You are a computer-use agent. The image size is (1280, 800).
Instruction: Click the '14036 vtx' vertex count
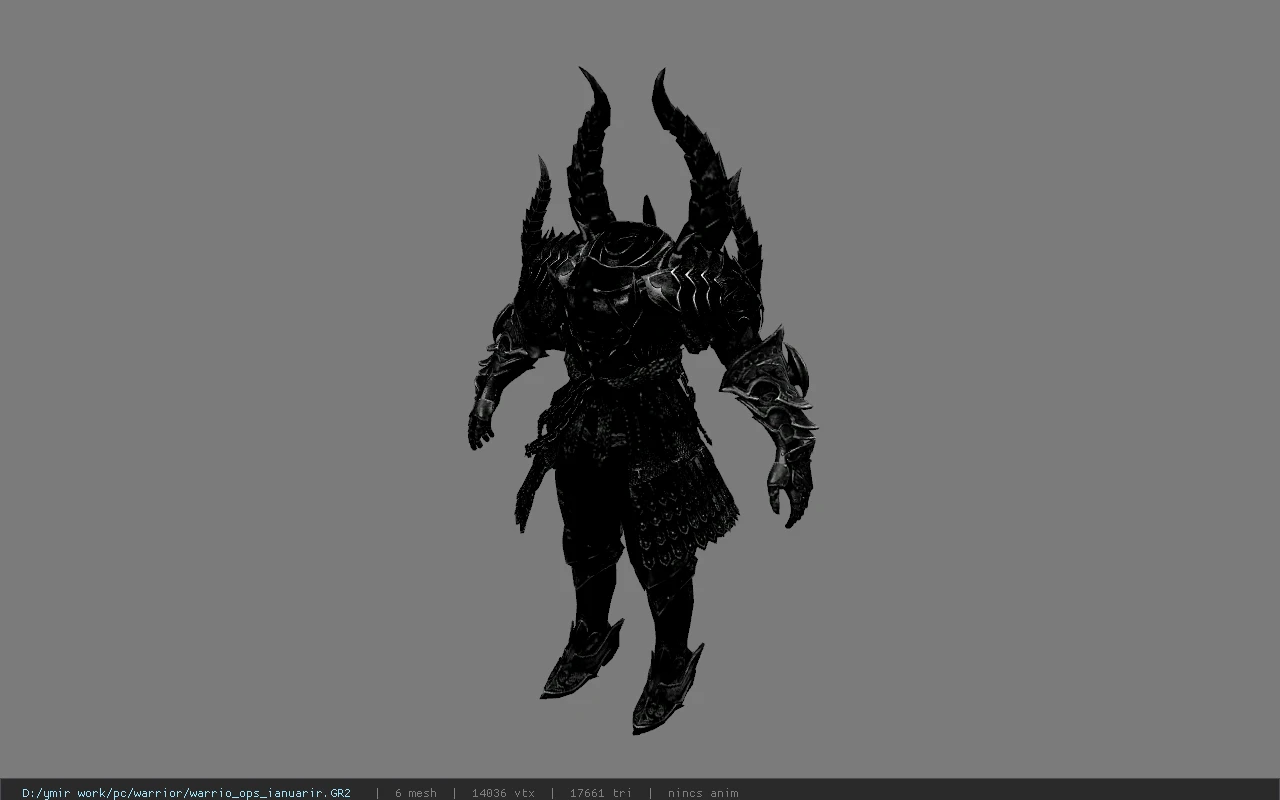(x=503, y=793)
